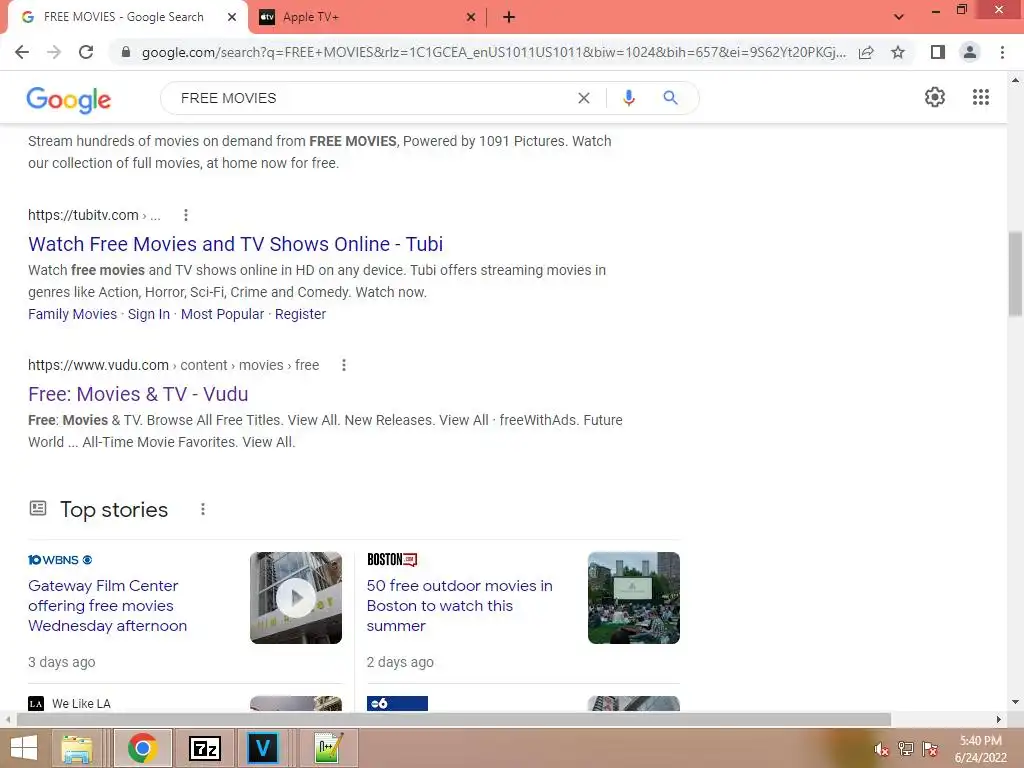This screenshot has width=1024, height=768.
Task: Bookmark this page with the star icon
Action: click(x=898, y=52)
